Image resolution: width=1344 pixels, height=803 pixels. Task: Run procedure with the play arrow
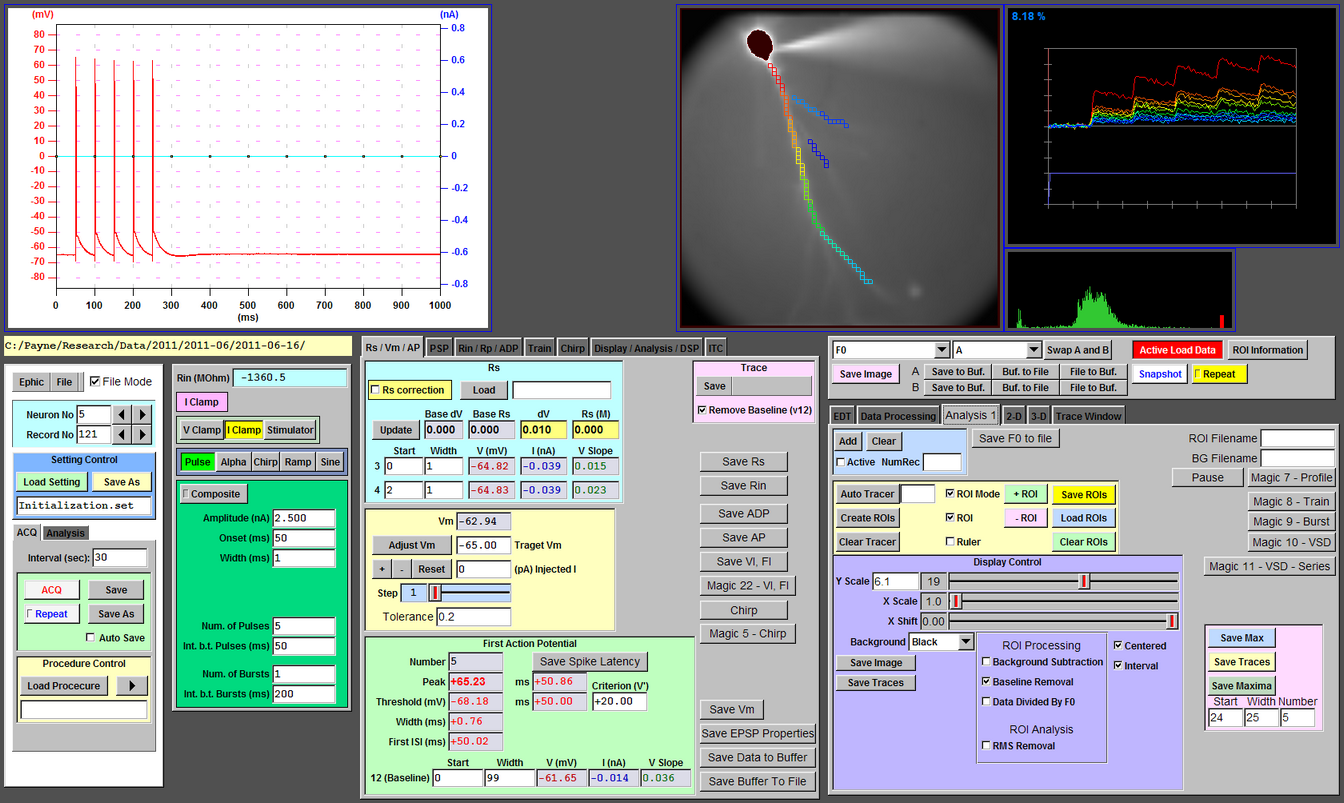(133, 686)
